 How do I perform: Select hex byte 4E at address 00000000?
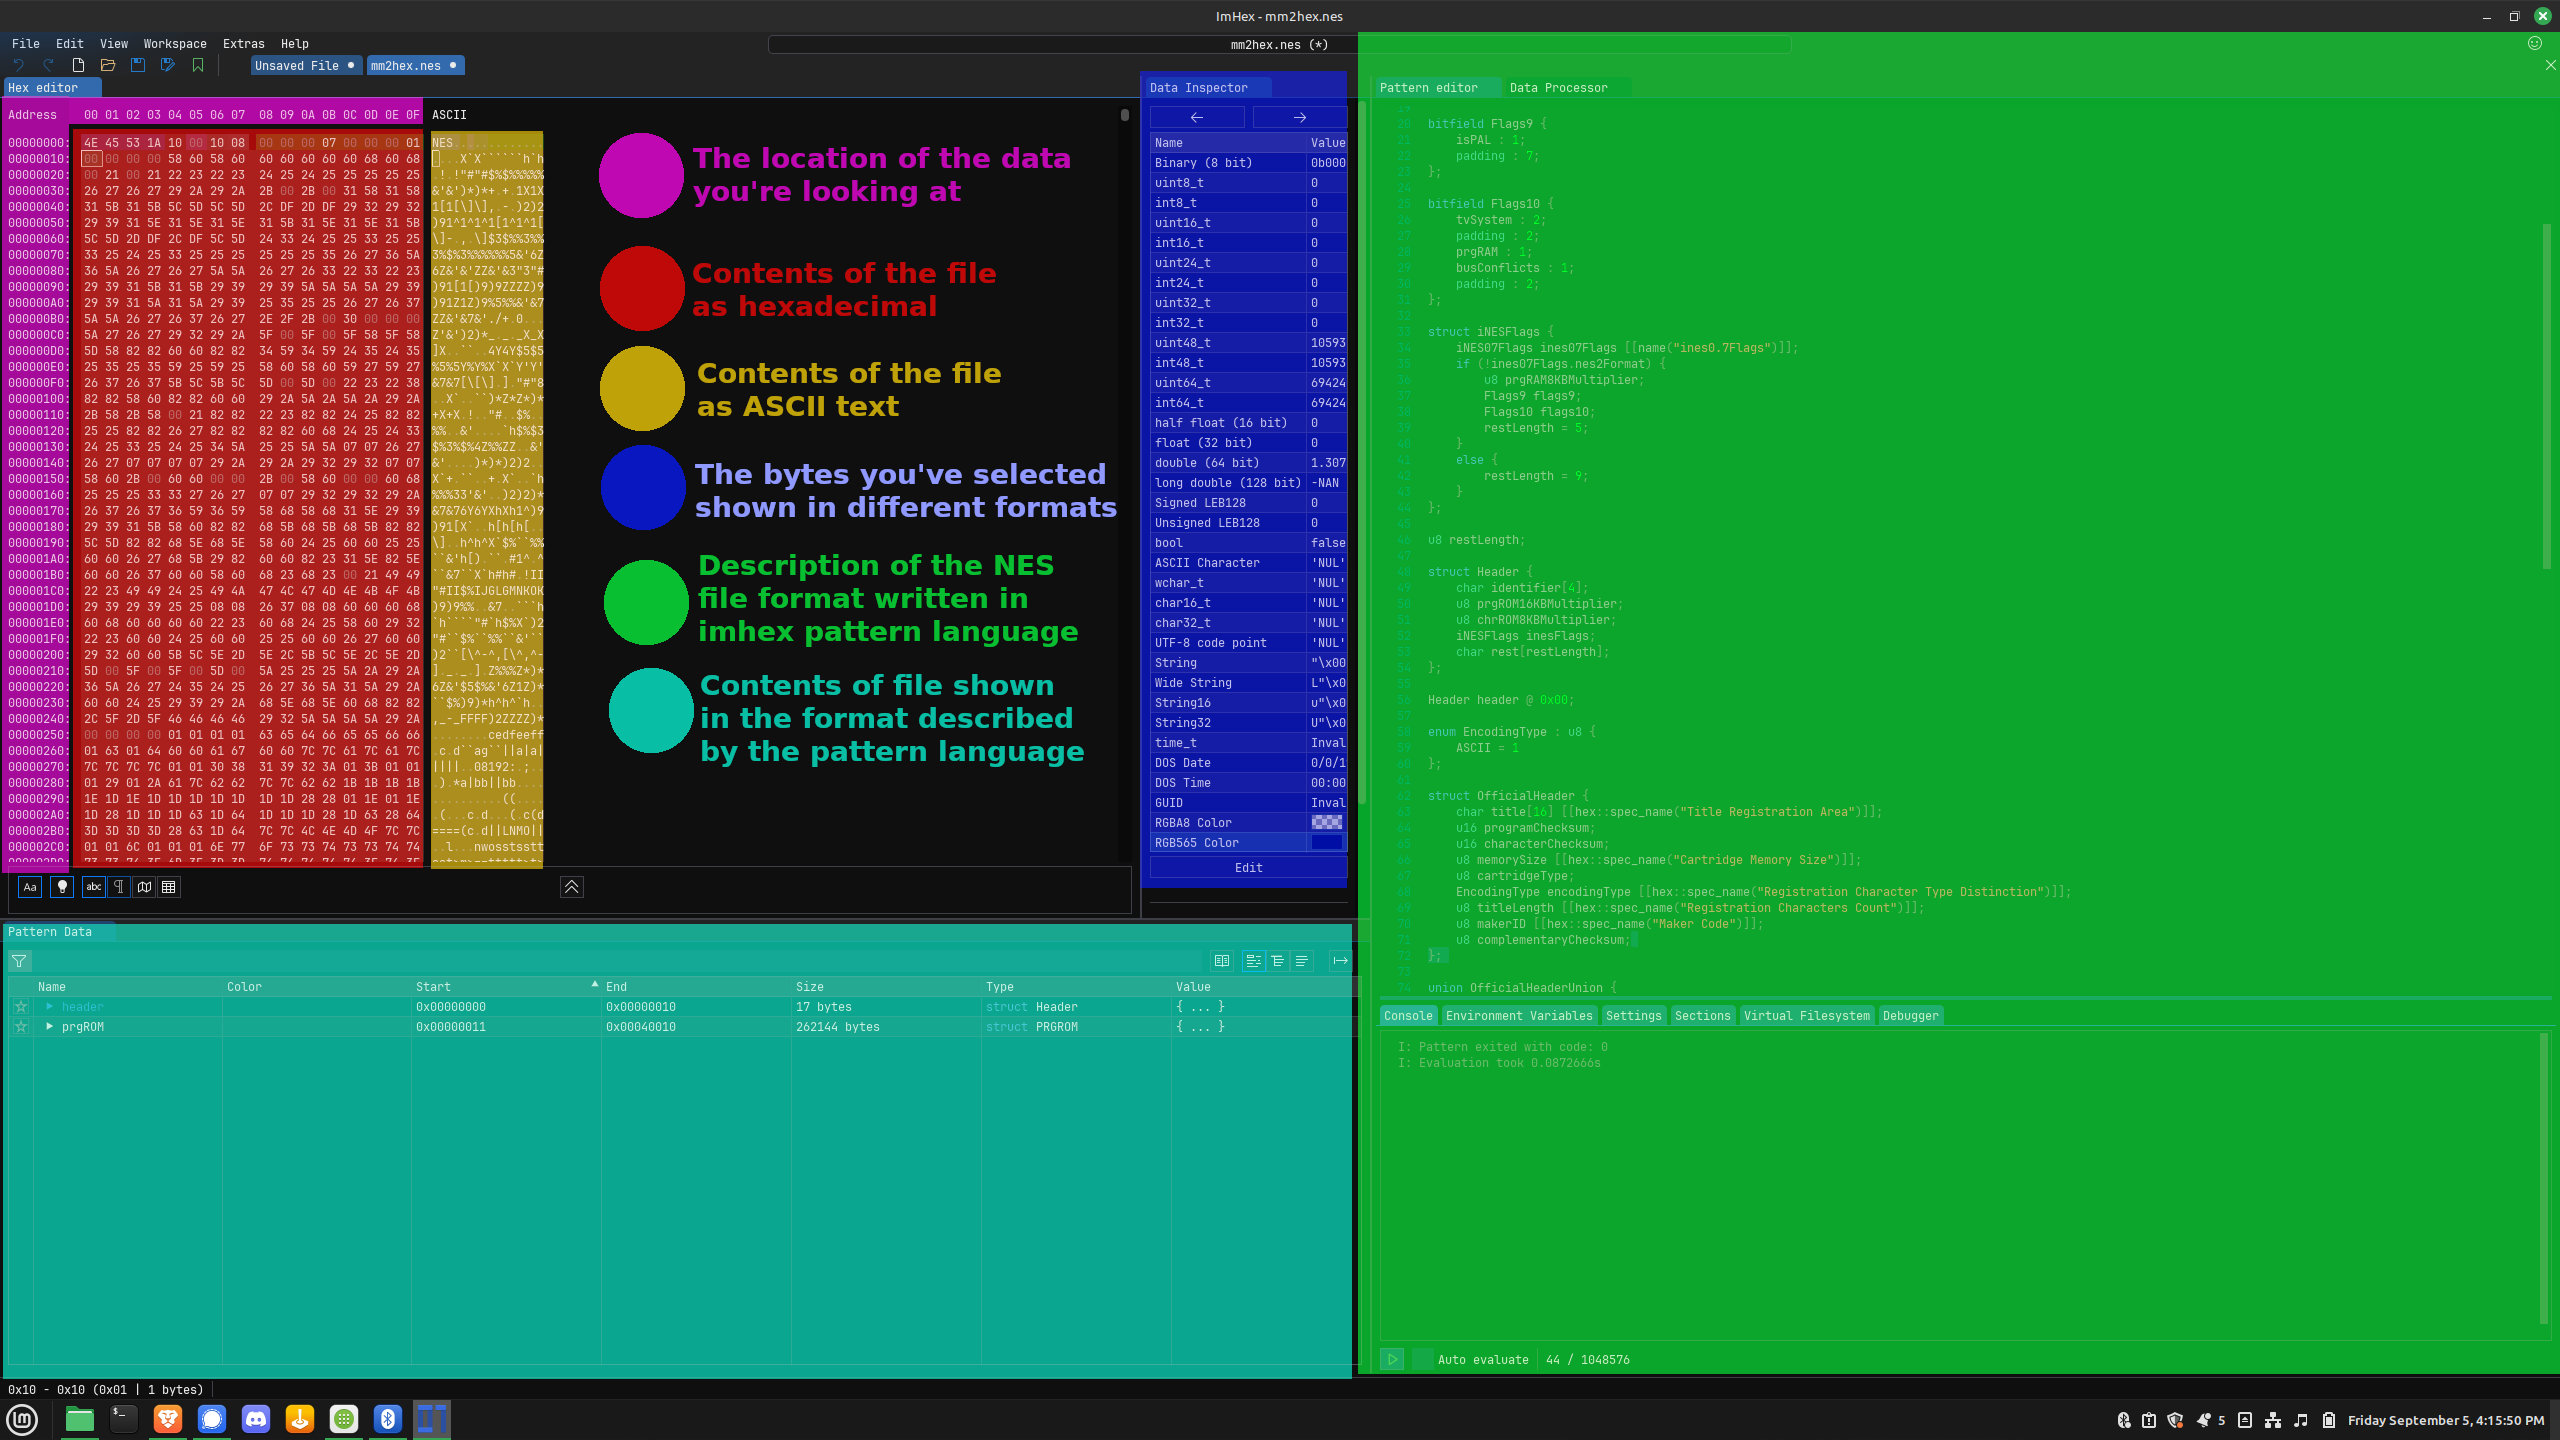(91, 143)
